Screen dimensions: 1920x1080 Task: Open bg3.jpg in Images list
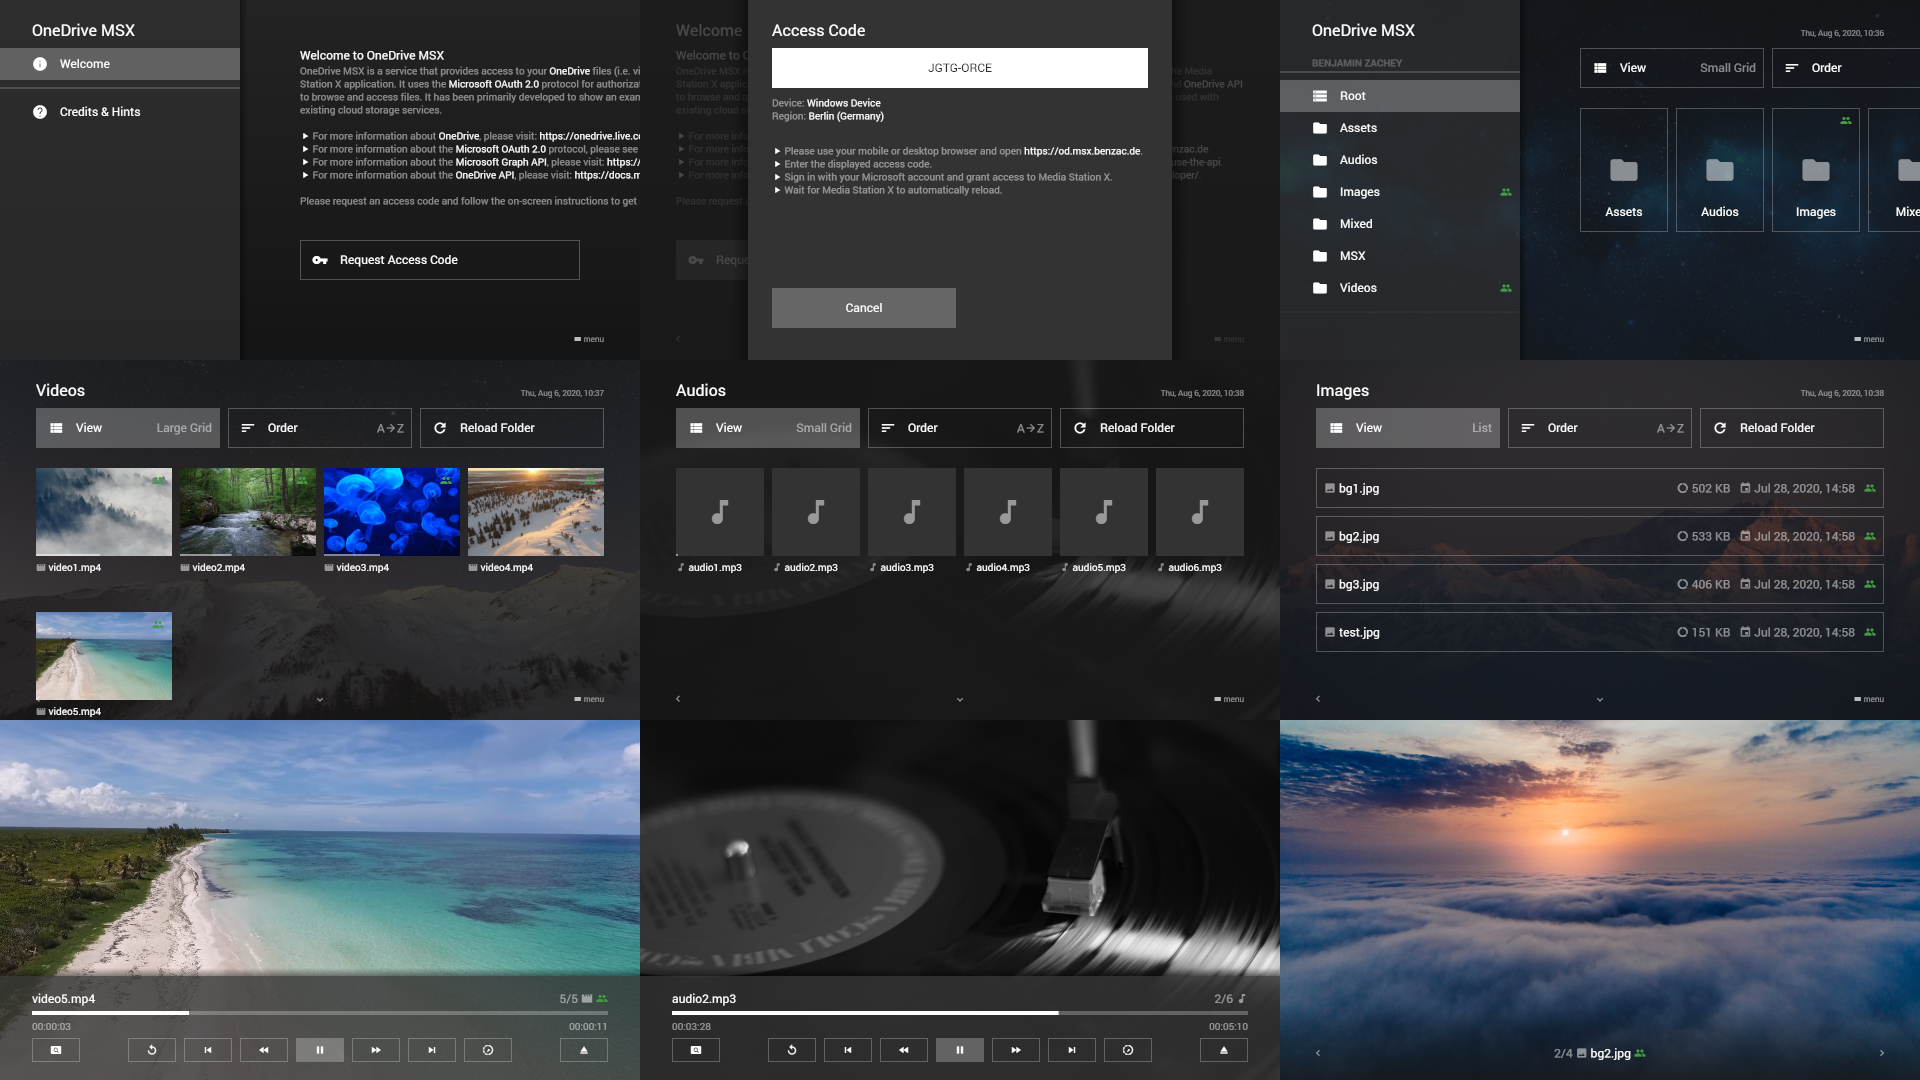click(1600, 584)
